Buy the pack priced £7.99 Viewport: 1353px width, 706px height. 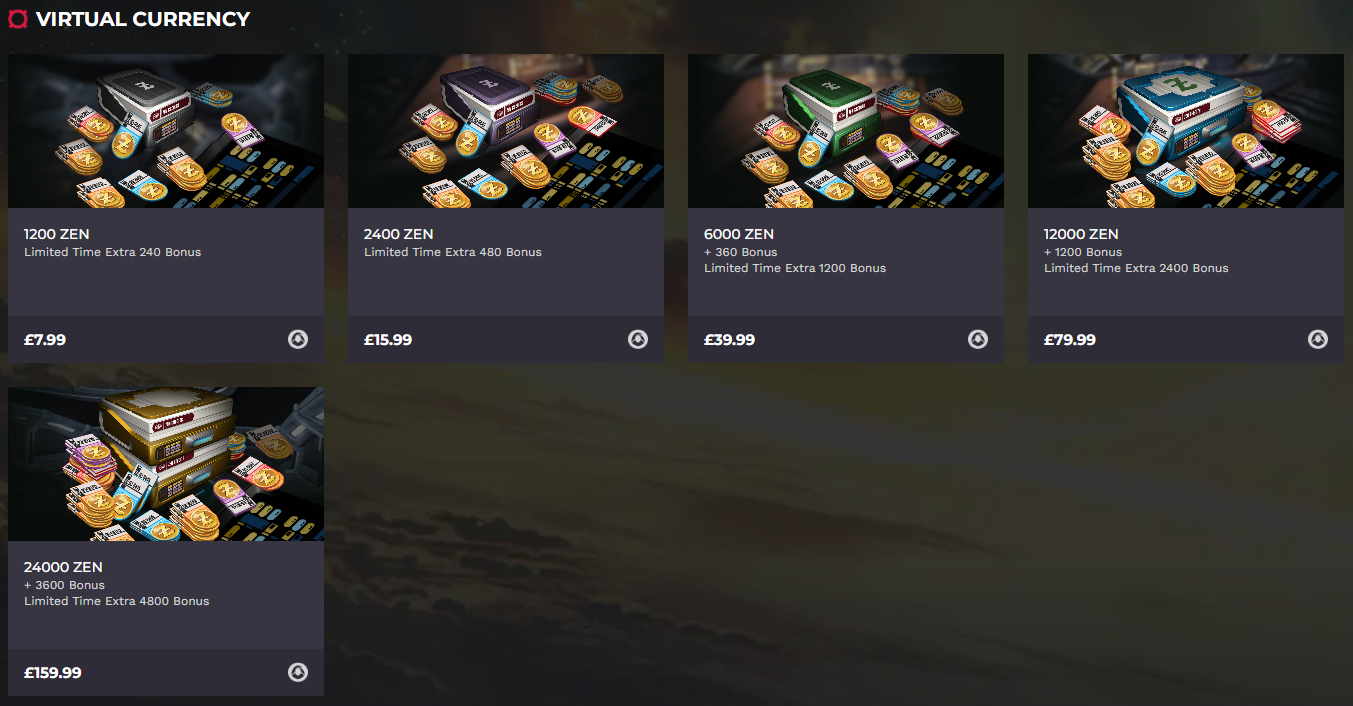pyautogui.click(x=45, y=340)
